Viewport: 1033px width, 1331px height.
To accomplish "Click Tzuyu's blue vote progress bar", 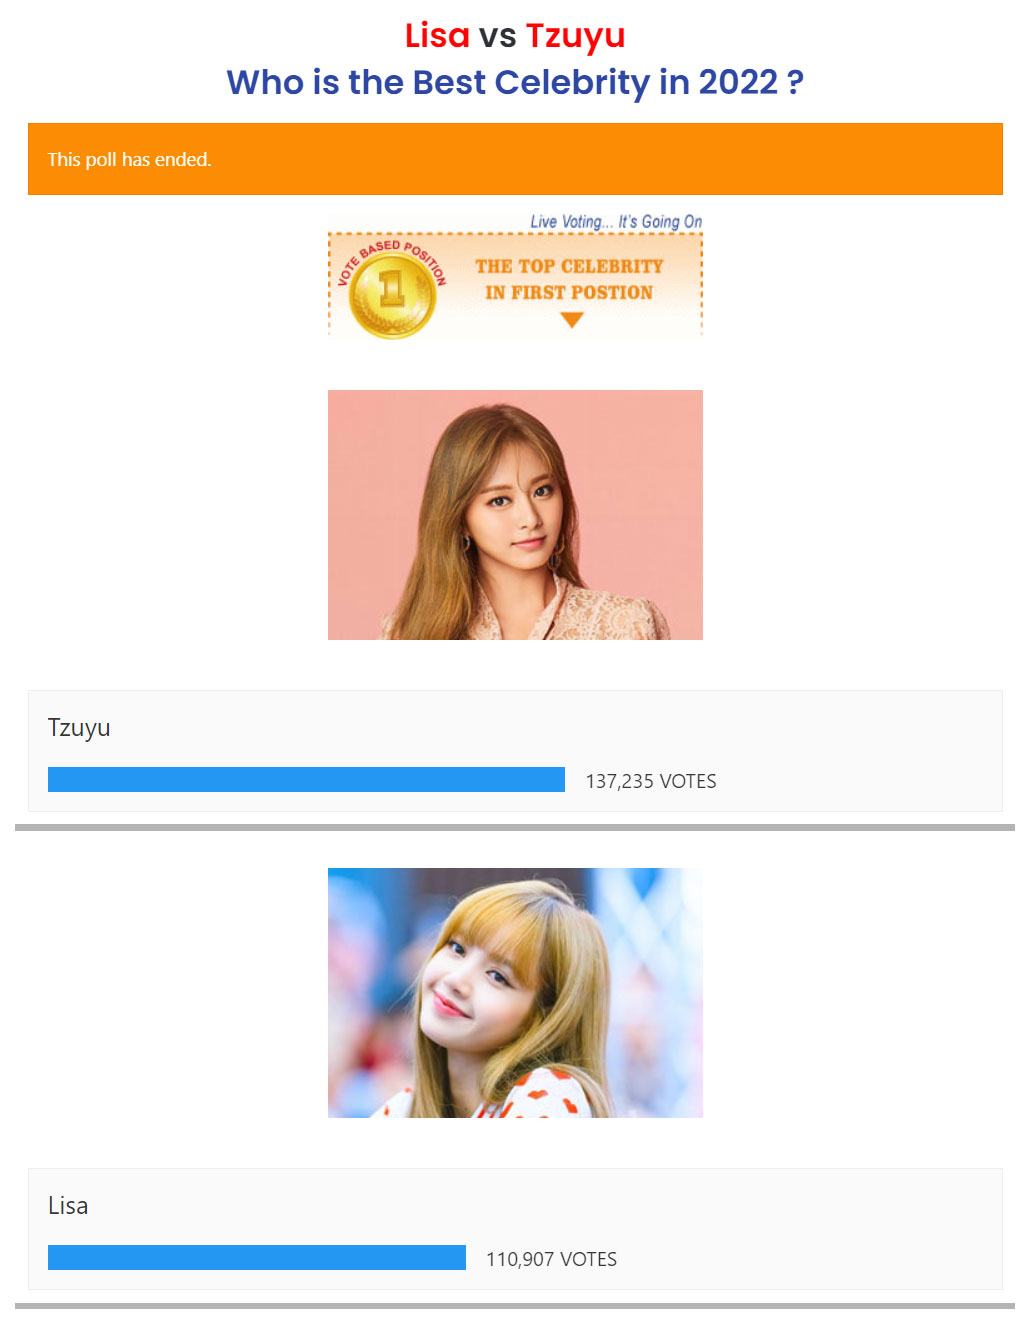I will (x=306, y=780).
